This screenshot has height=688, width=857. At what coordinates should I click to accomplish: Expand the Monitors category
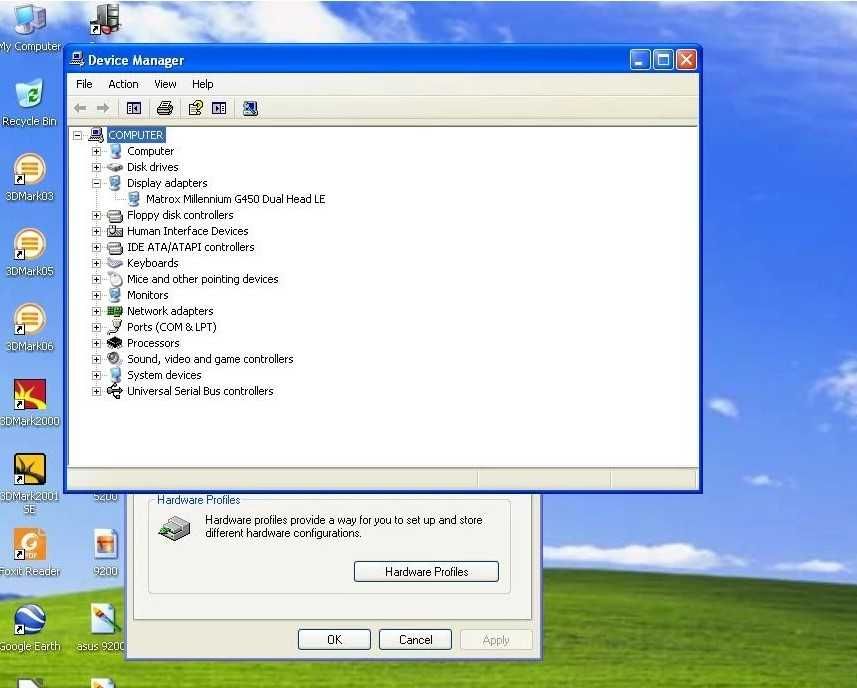[x=97, y=295]
